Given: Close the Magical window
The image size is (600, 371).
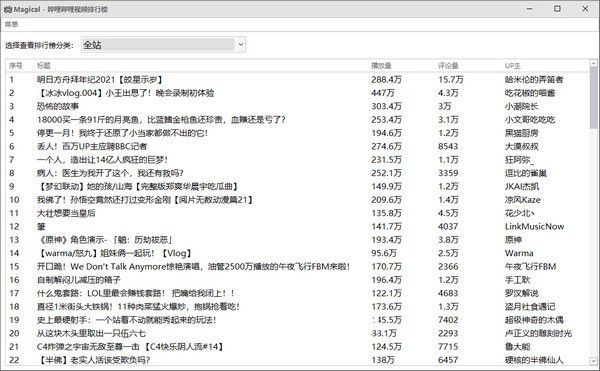Looking at the screenshot, I should tap(585, 8).
